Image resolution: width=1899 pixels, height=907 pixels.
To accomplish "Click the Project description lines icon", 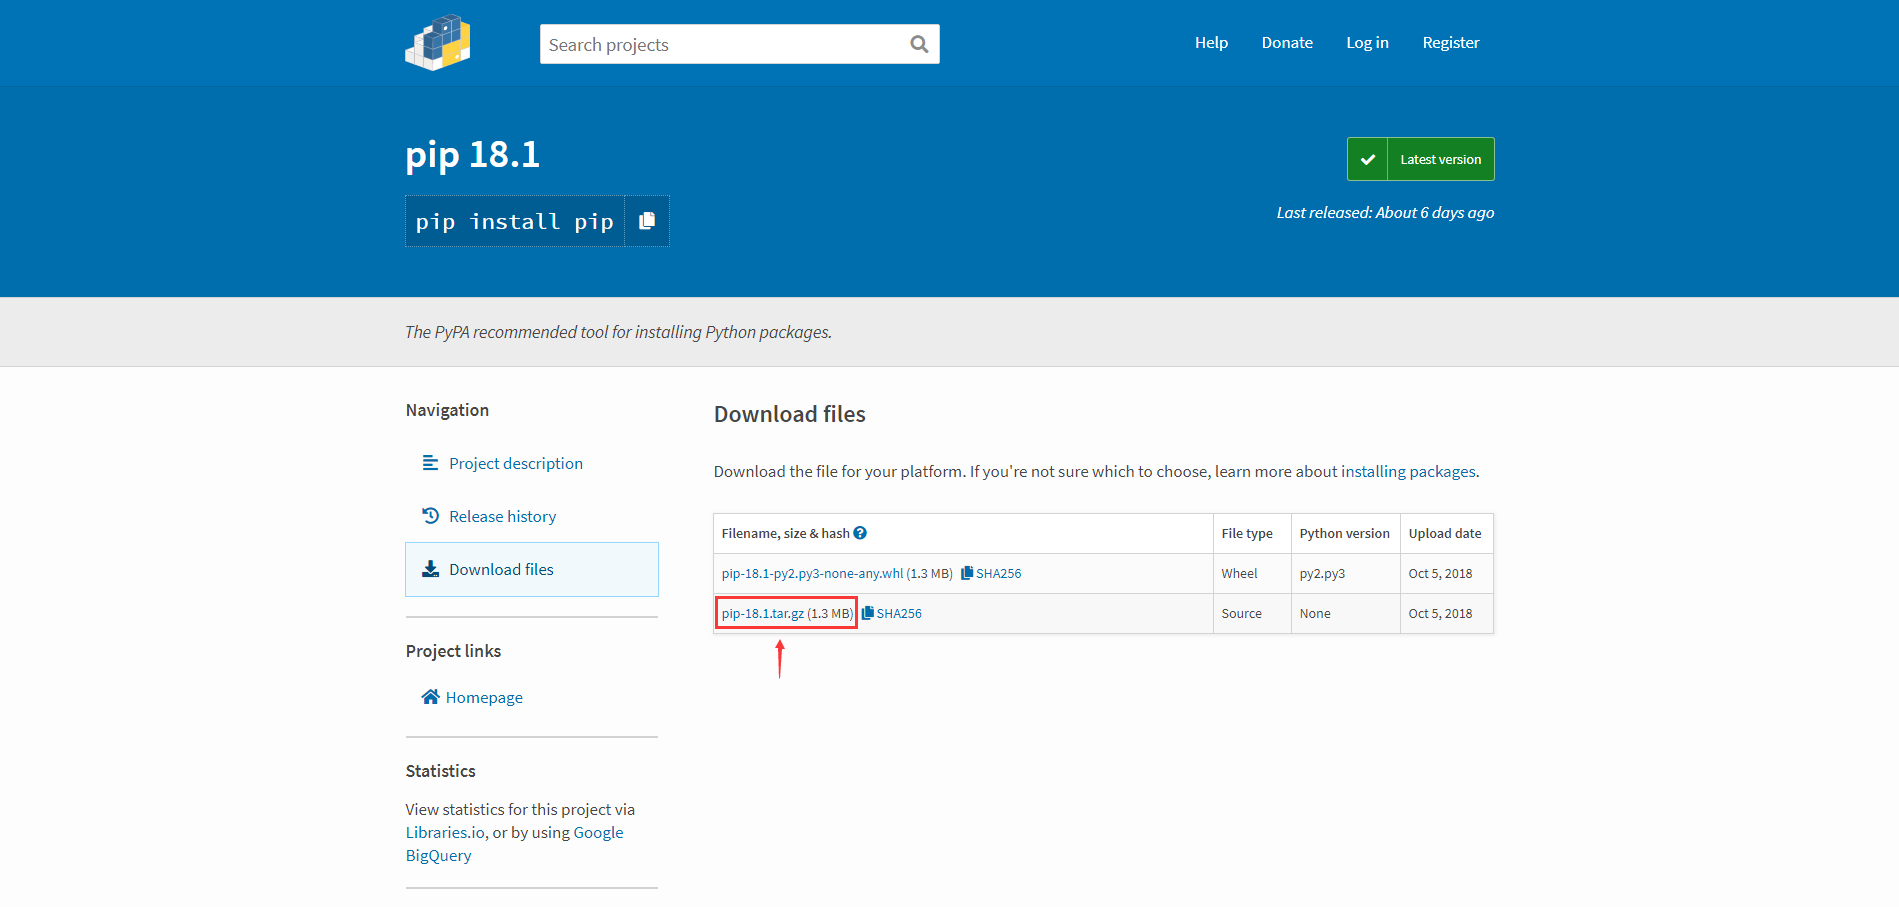I will point(430,463).
